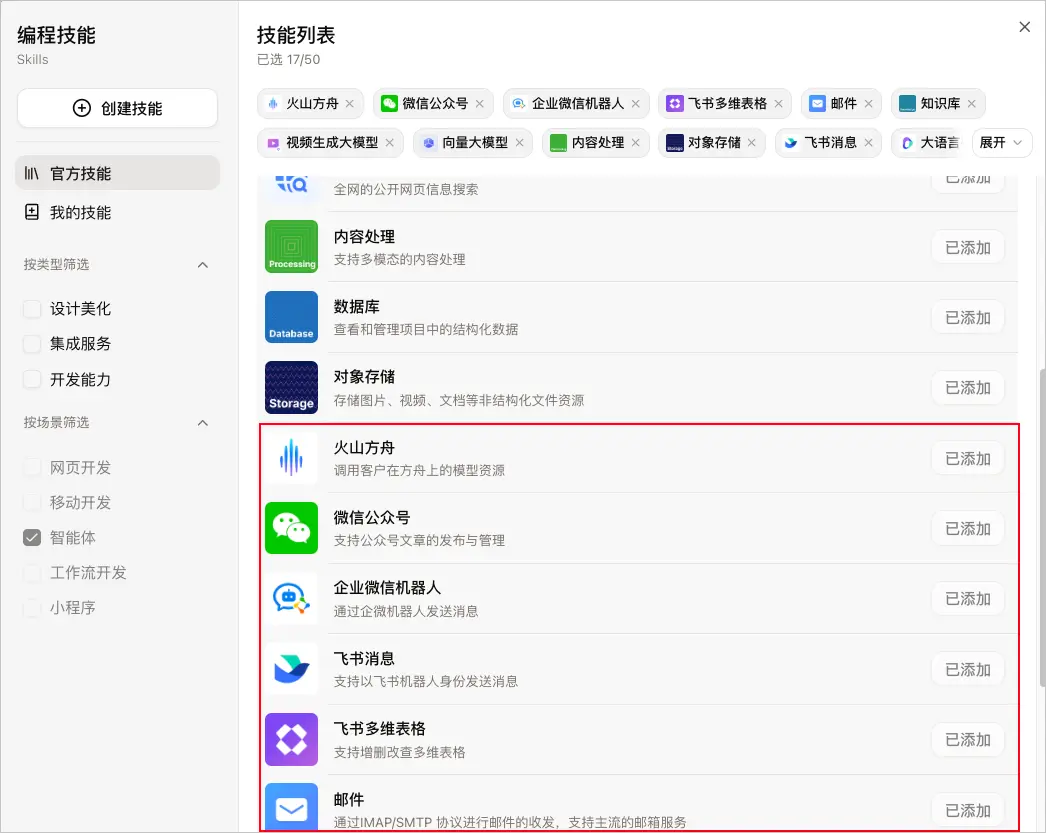Image resolution: width=1046 pixels, height=833 pixels.
Task: Click the 飞书多维表格 purple icon in list
Action: point(292,740)
